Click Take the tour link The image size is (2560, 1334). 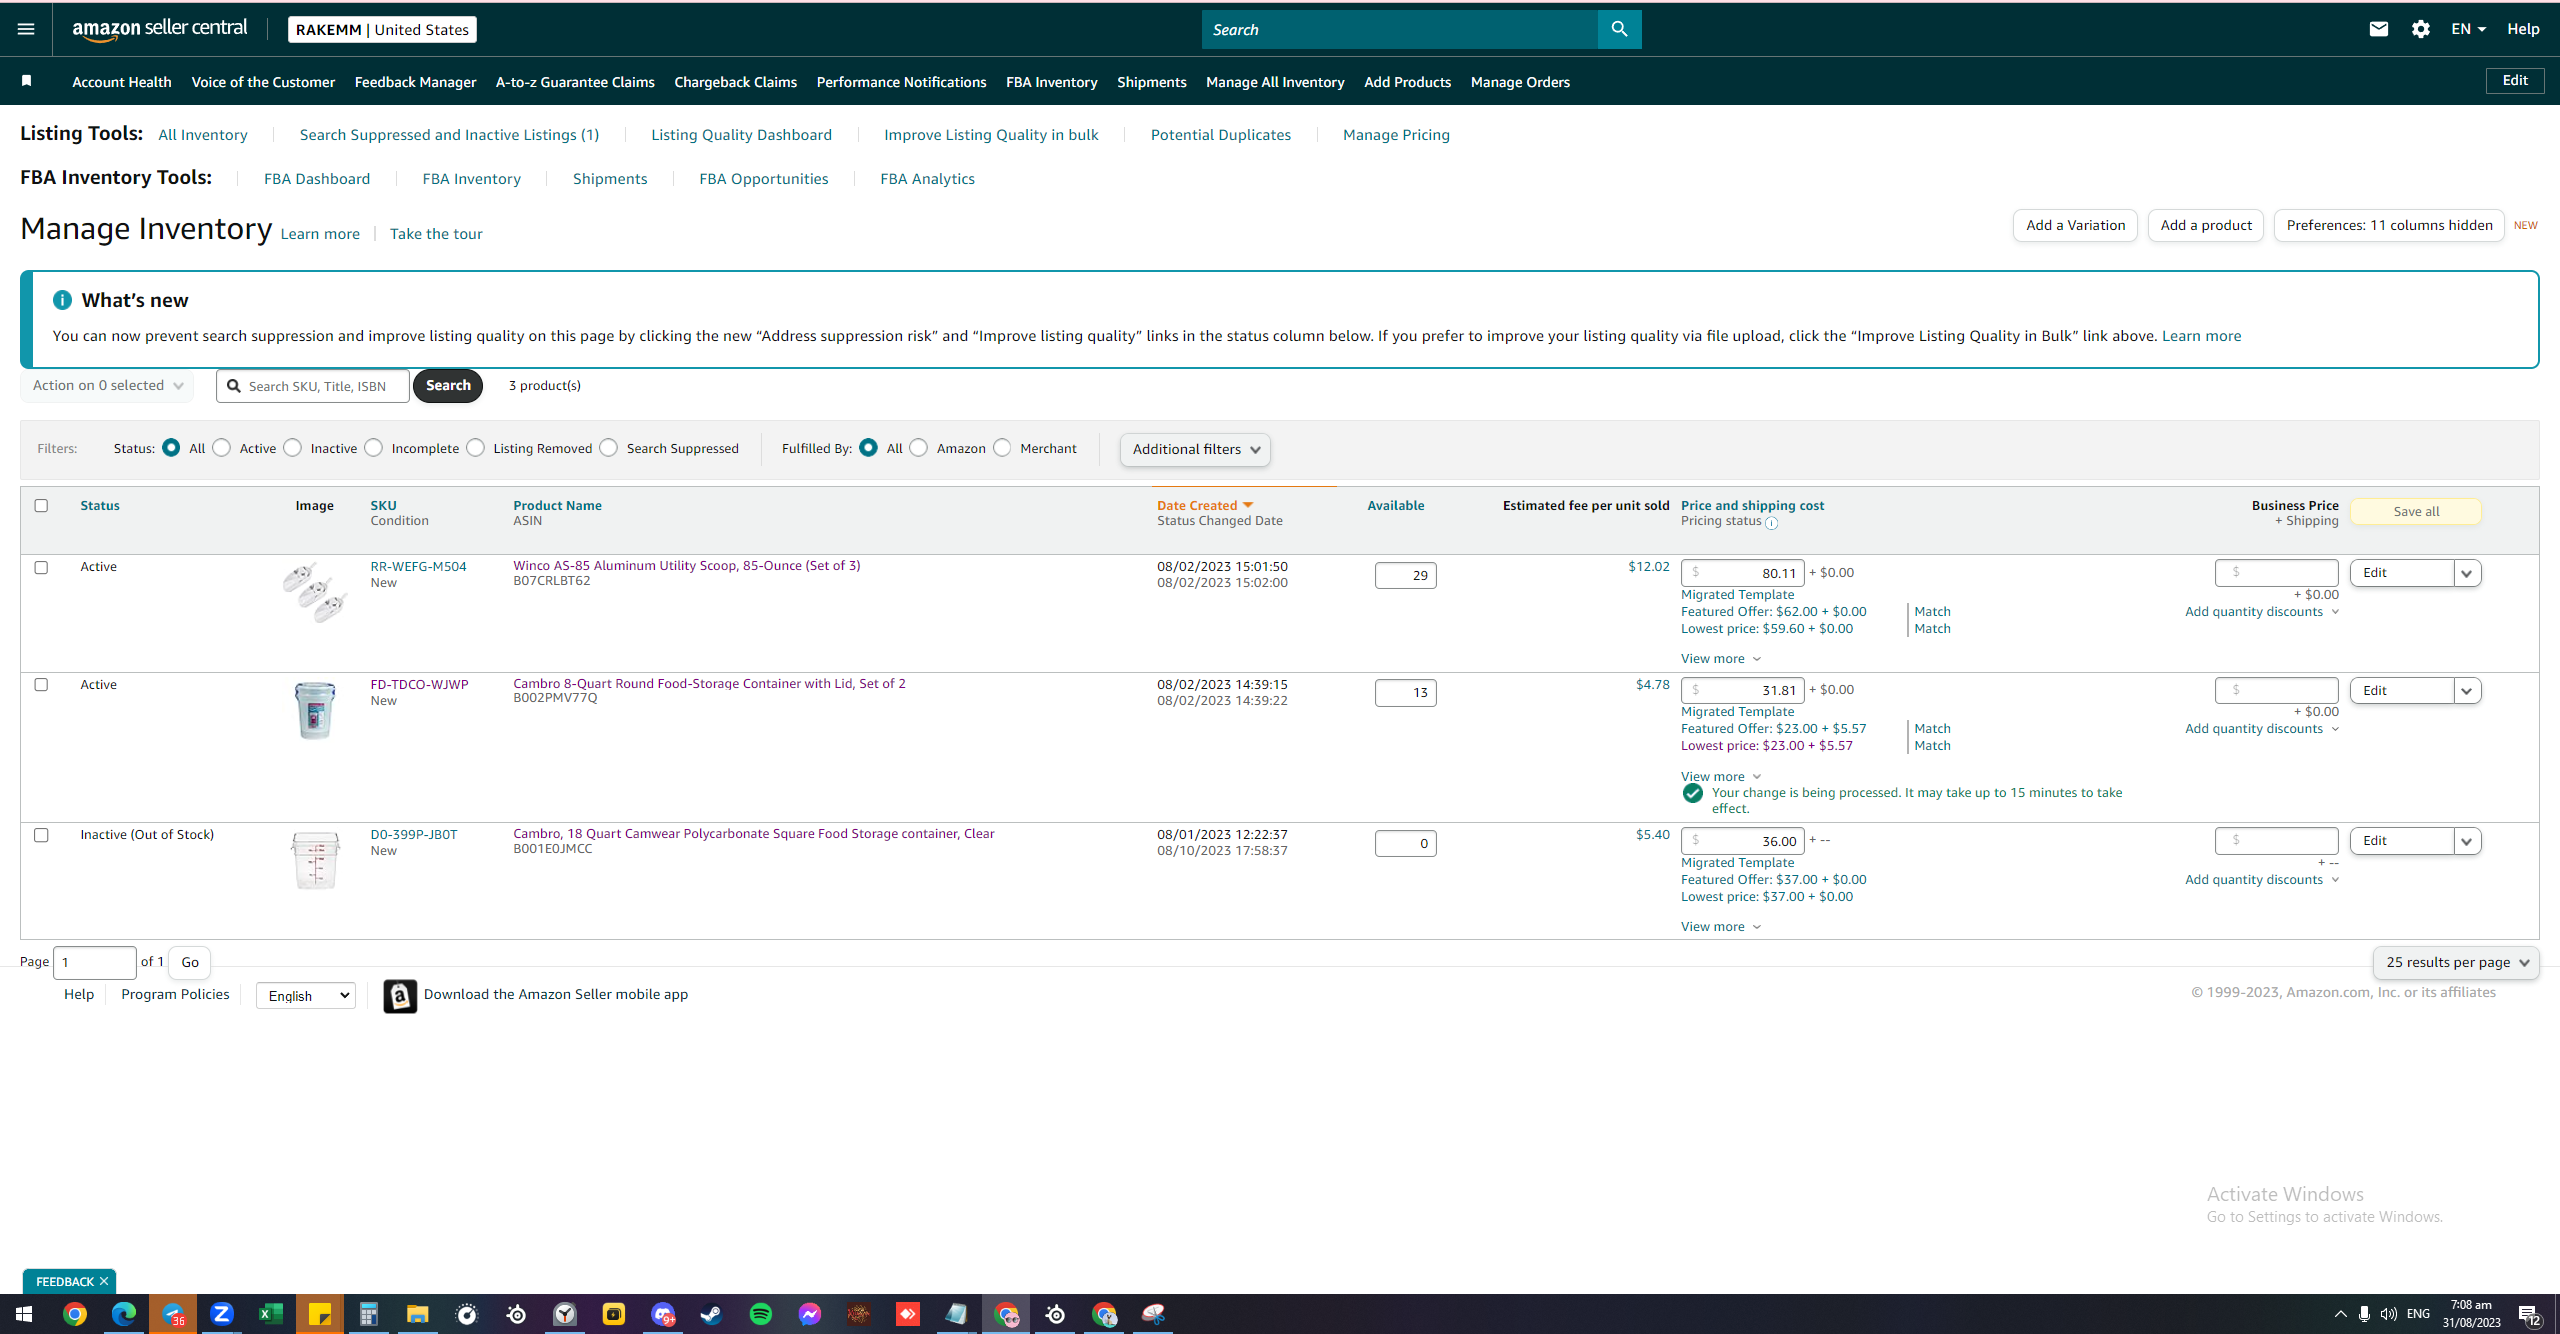(x=436, y=234)
